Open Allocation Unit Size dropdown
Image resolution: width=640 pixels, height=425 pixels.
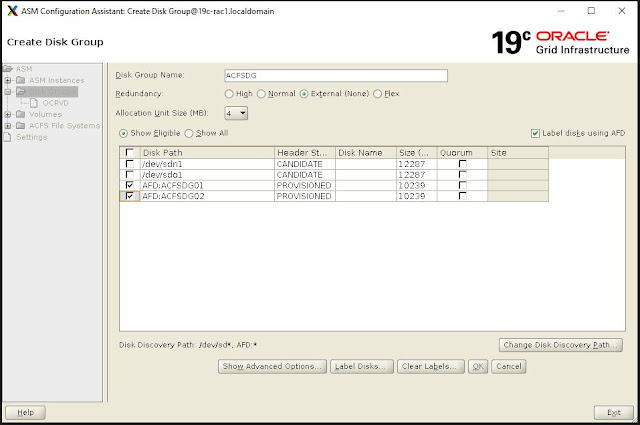click(236, 113)
